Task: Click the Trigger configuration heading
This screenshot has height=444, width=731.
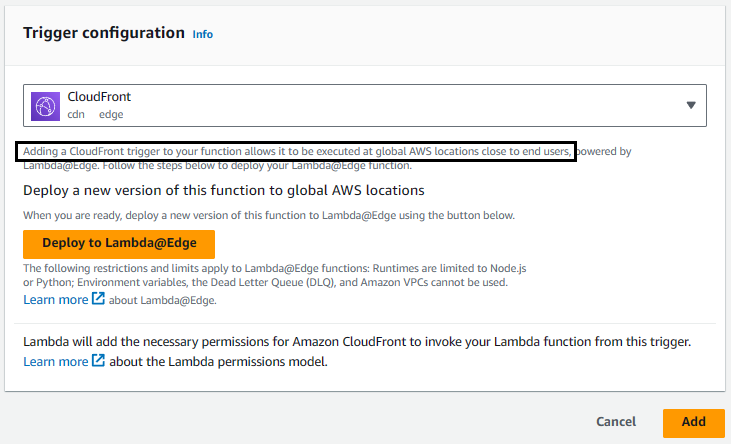Action: (x=104, y=33)
